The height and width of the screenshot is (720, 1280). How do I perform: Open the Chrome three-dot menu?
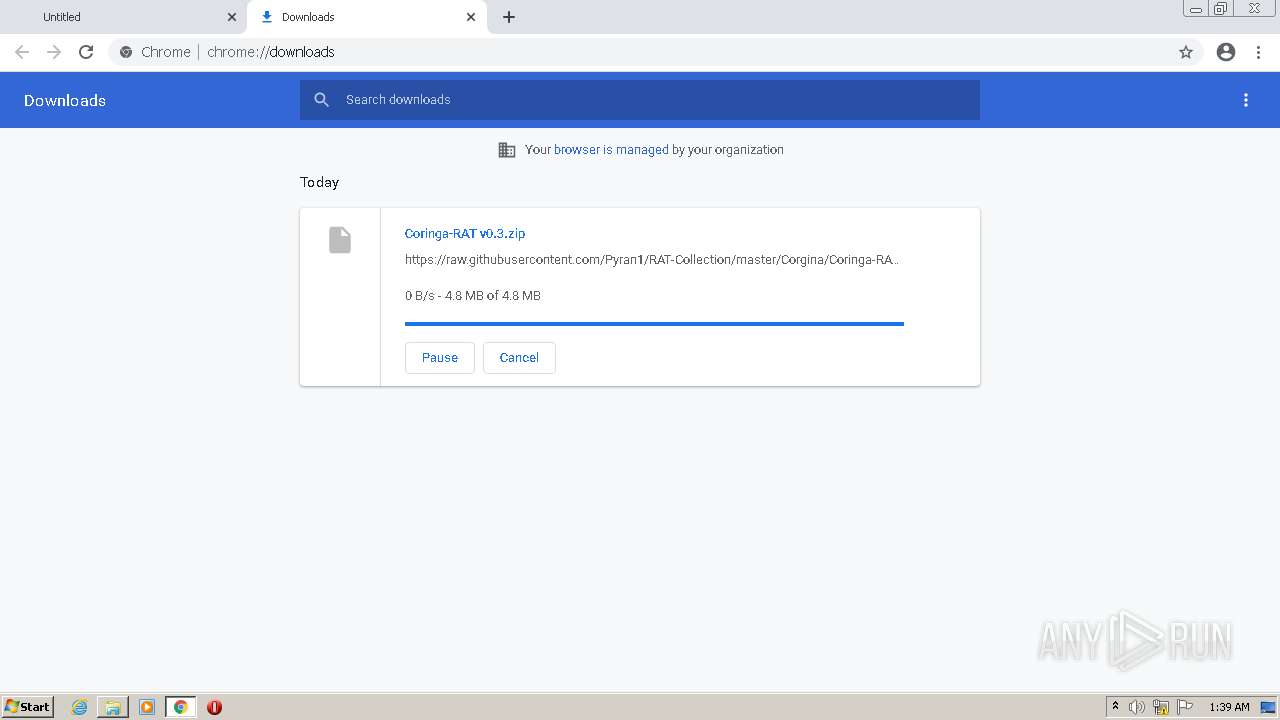coord(1258,52)
